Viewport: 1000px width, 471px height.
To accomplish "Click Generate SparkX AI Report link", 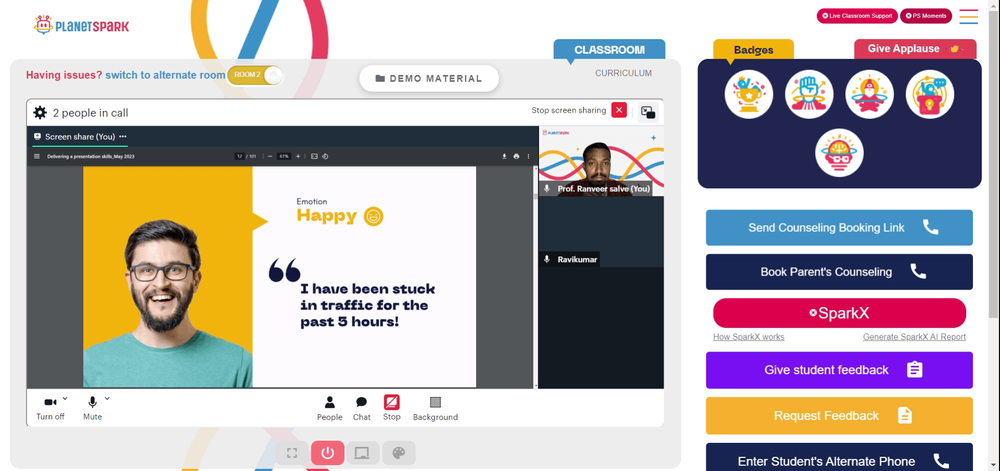I will tap(915, 337).
